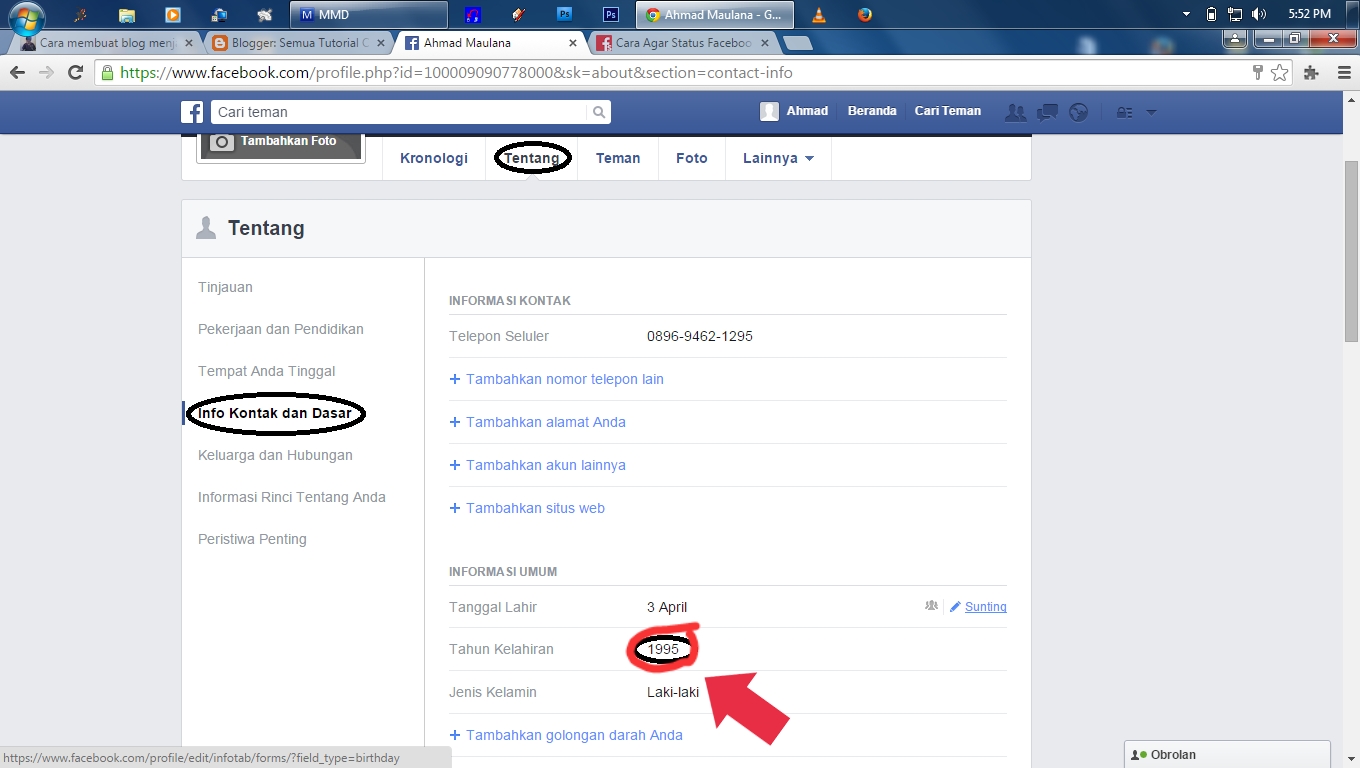Click Tambahkan golongan darah Anda
1360x768 pixels.
coord(566,735)
